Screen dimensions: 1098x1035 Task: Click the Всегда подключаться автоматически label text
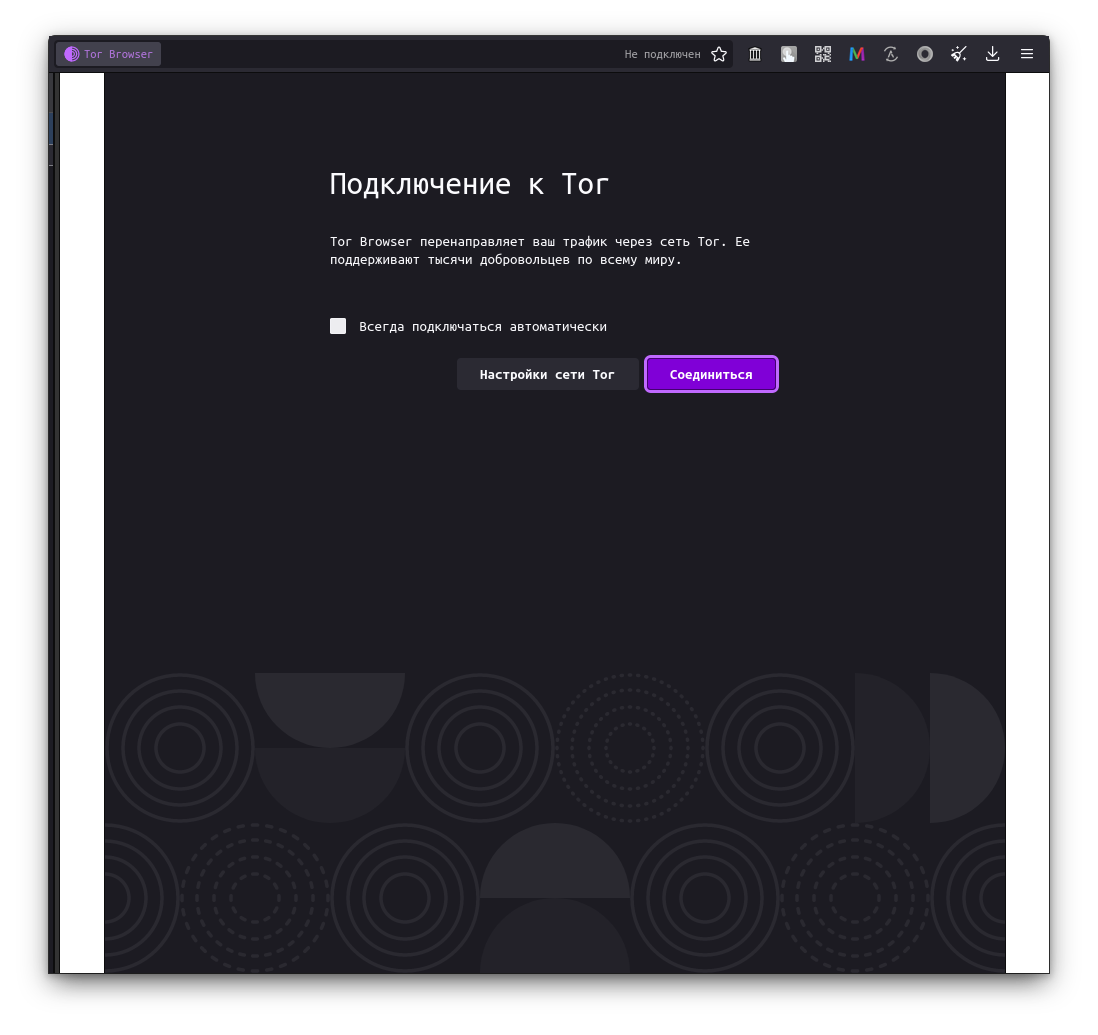pos(482,327)
